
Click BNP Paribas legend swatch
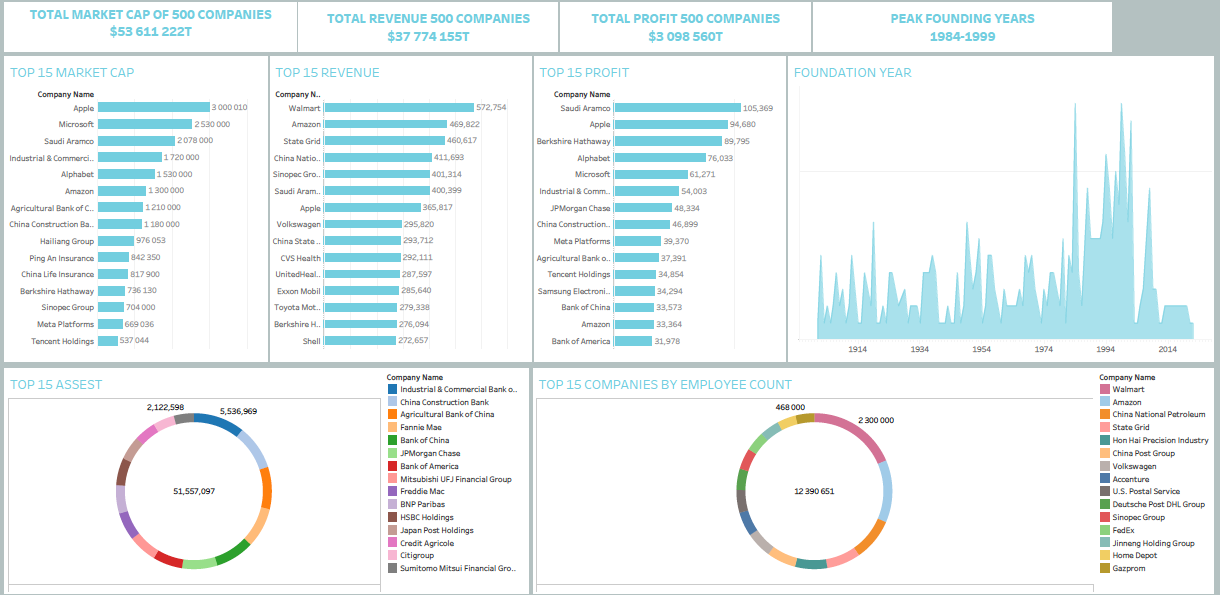(392, 505)
